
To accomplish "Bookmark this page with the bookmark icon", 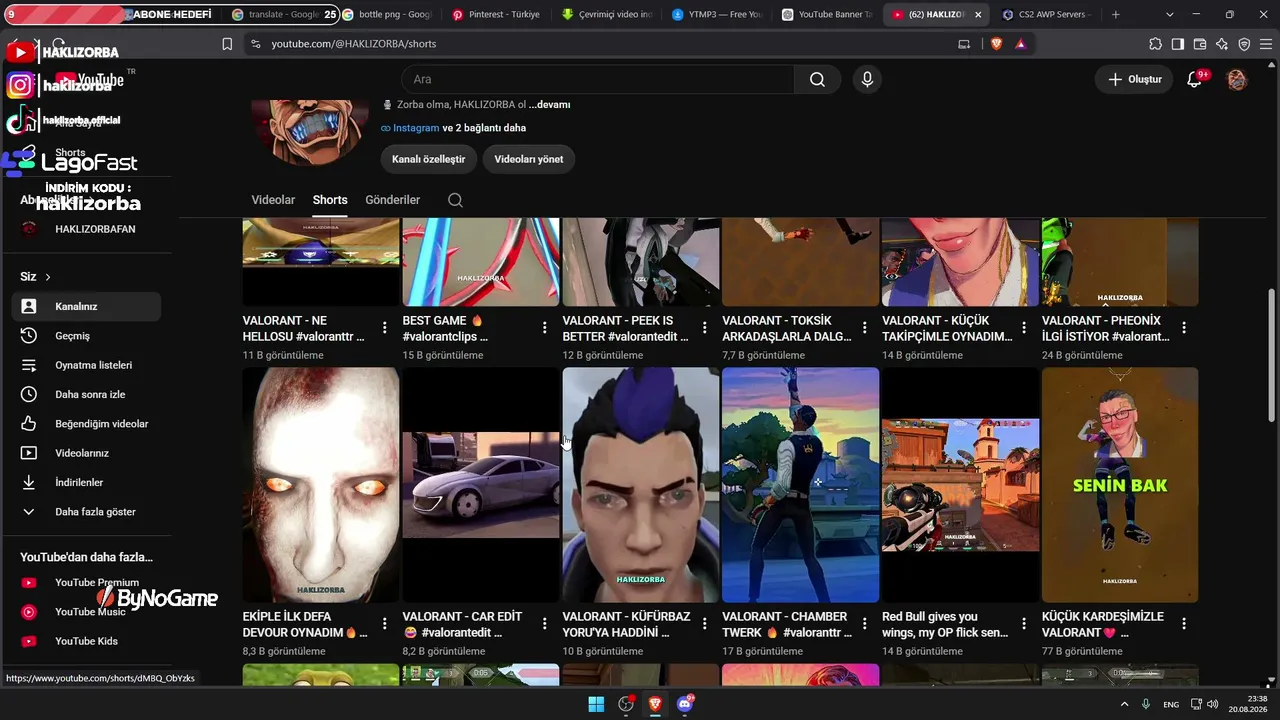I will coord(227,44).
